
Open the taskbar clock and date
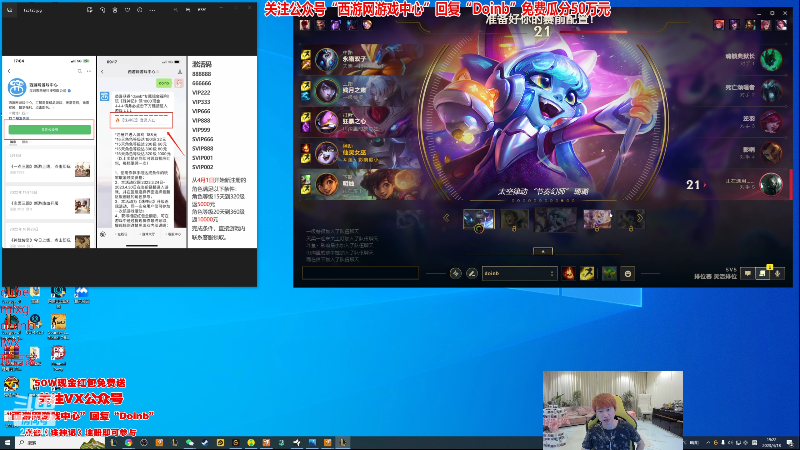[771, 442]
